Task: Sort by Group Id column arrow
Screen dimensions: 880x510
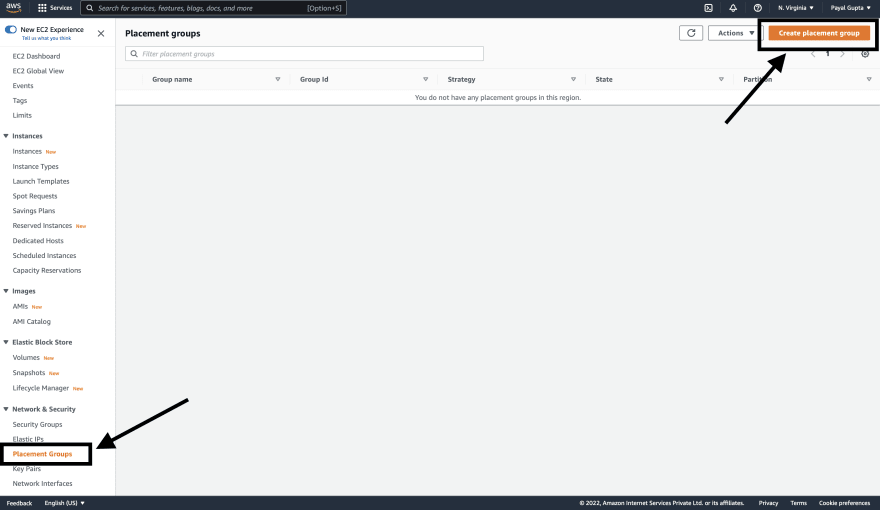Action: pyautogui.click(x=425, y=79)
